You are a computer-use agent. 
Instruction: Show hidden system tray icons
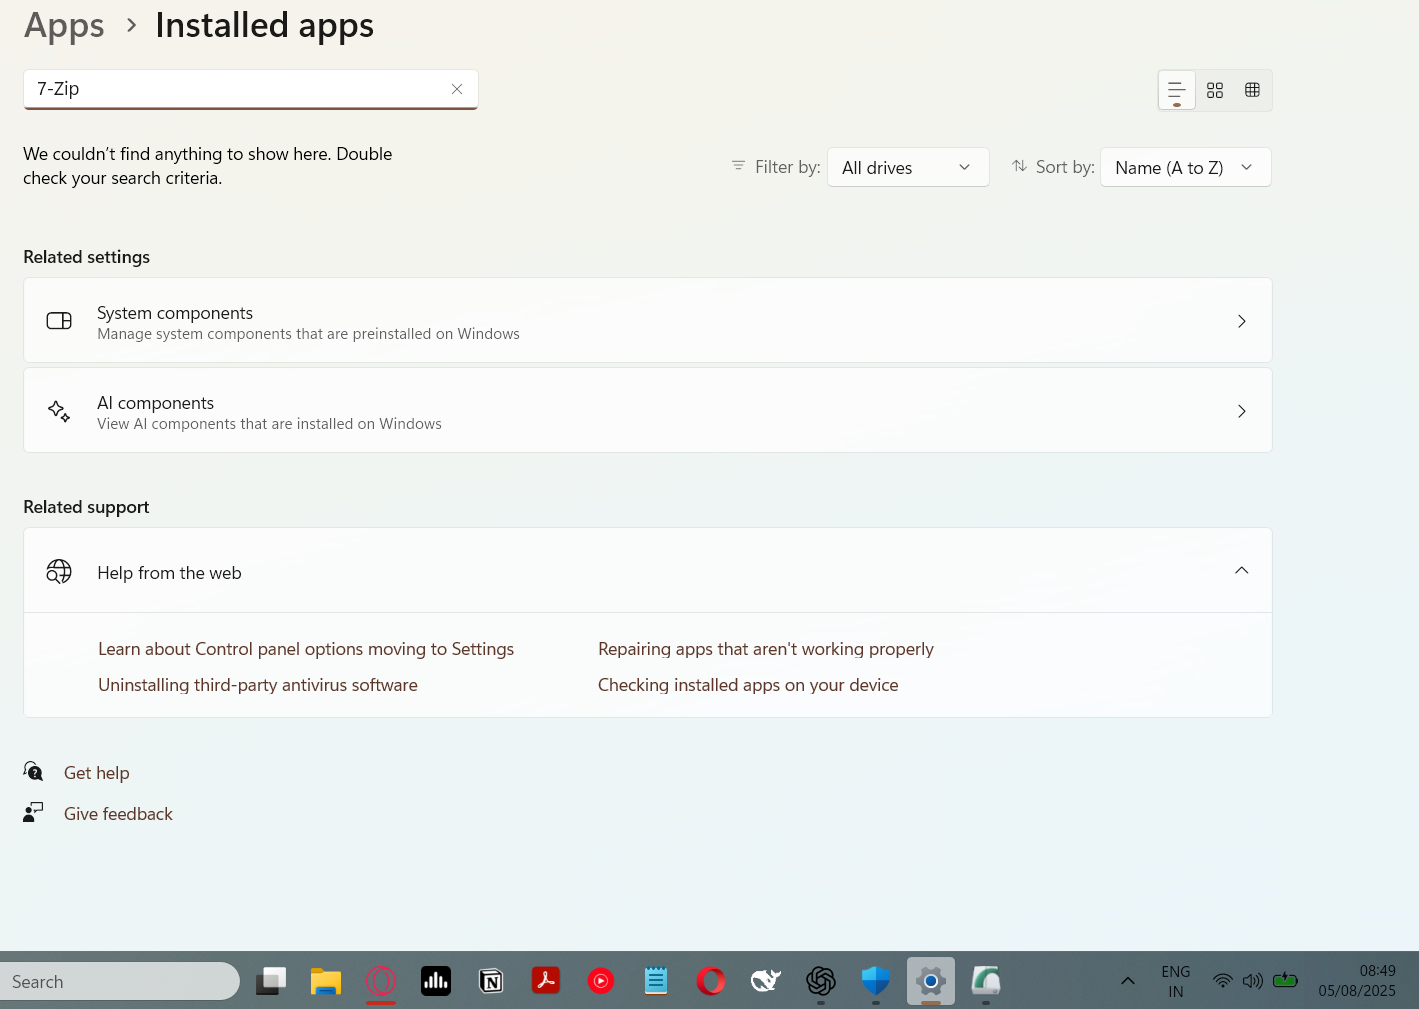(1128, 981)
